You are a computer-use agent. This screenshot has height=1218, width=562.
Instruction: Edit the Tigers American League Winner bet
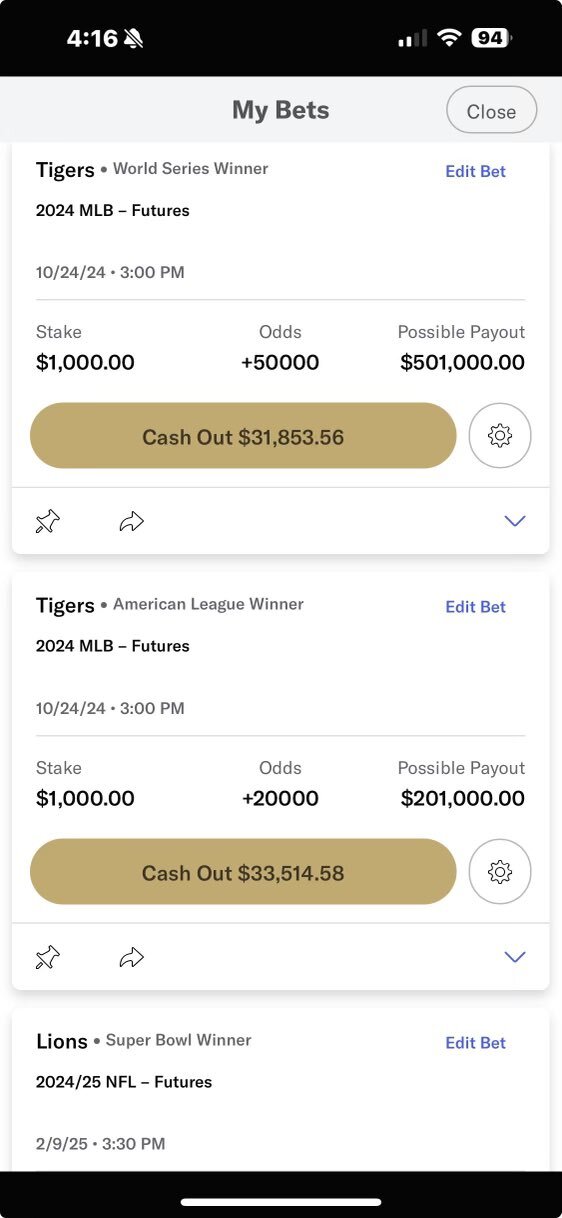[476, 607]
